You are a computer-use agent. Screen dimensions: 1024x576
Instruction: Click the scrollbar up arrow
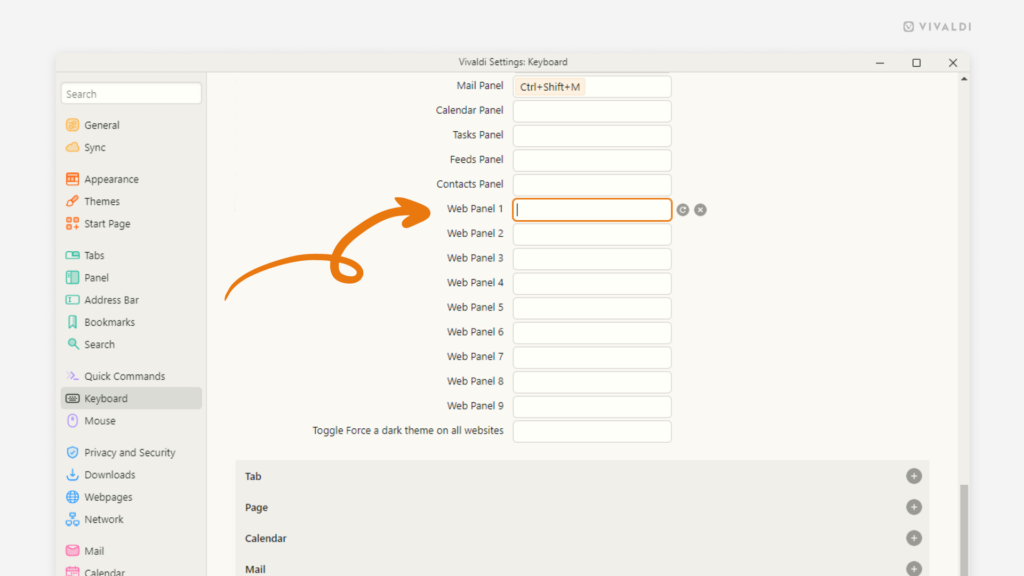pos(964,79)
